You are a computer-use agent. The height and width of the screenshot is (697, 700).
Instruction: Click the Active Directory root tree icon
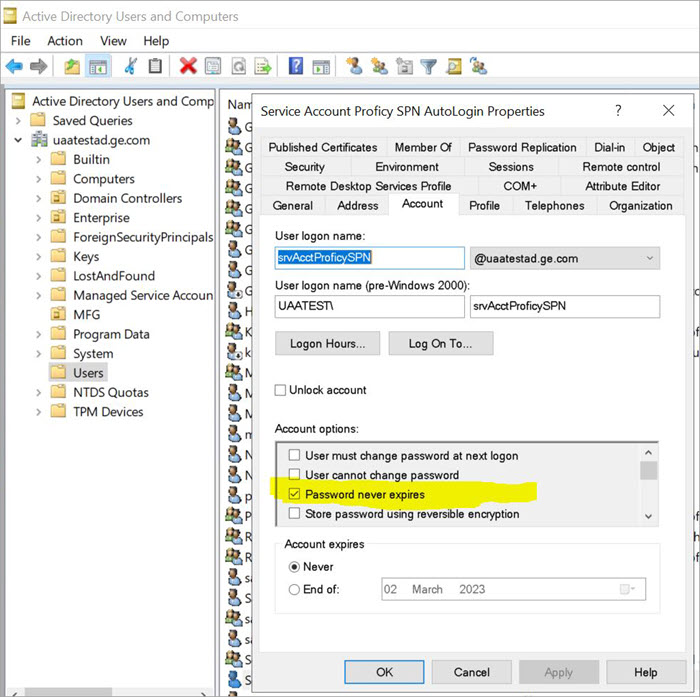[x=19, y=101]
